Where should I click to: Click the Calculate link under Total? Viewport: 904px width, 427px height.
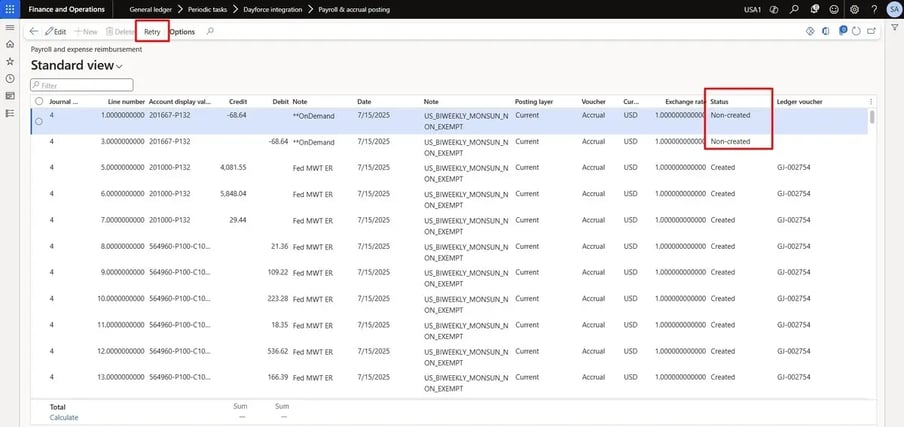[64, 417]
